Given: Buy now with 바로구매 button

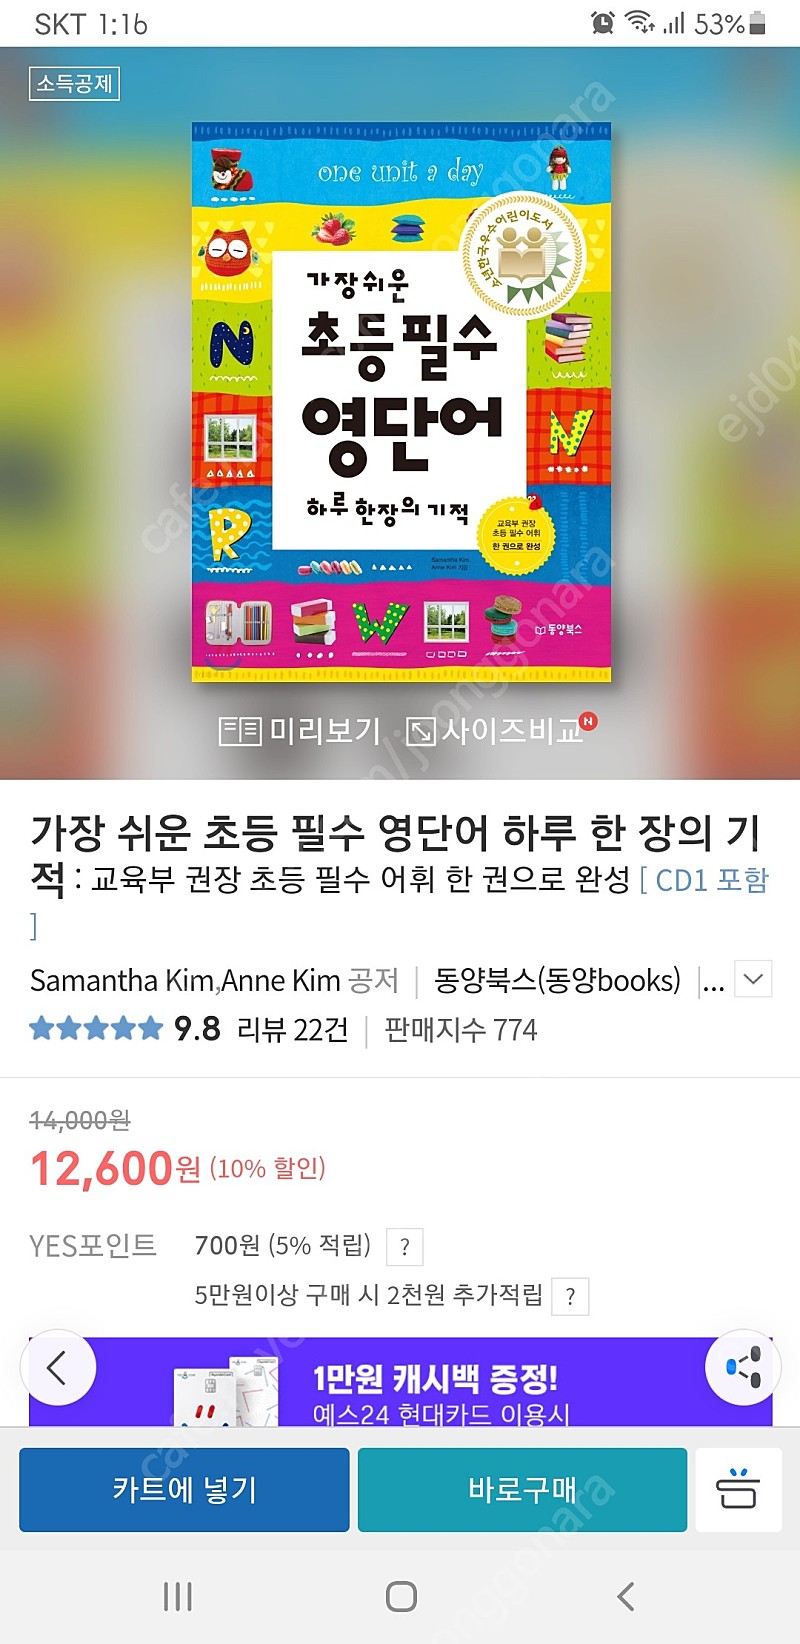Looking at the screenshot, I should (522, 1490).
